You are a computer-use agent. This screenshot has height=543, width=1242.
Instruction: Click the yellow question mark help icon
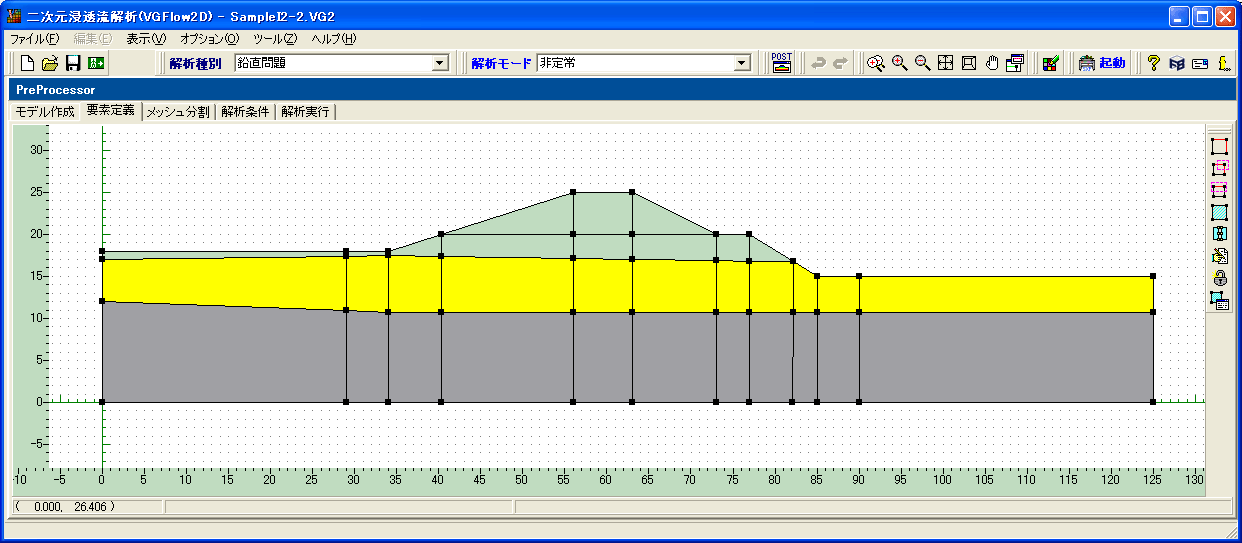[x=1153, y=63]
